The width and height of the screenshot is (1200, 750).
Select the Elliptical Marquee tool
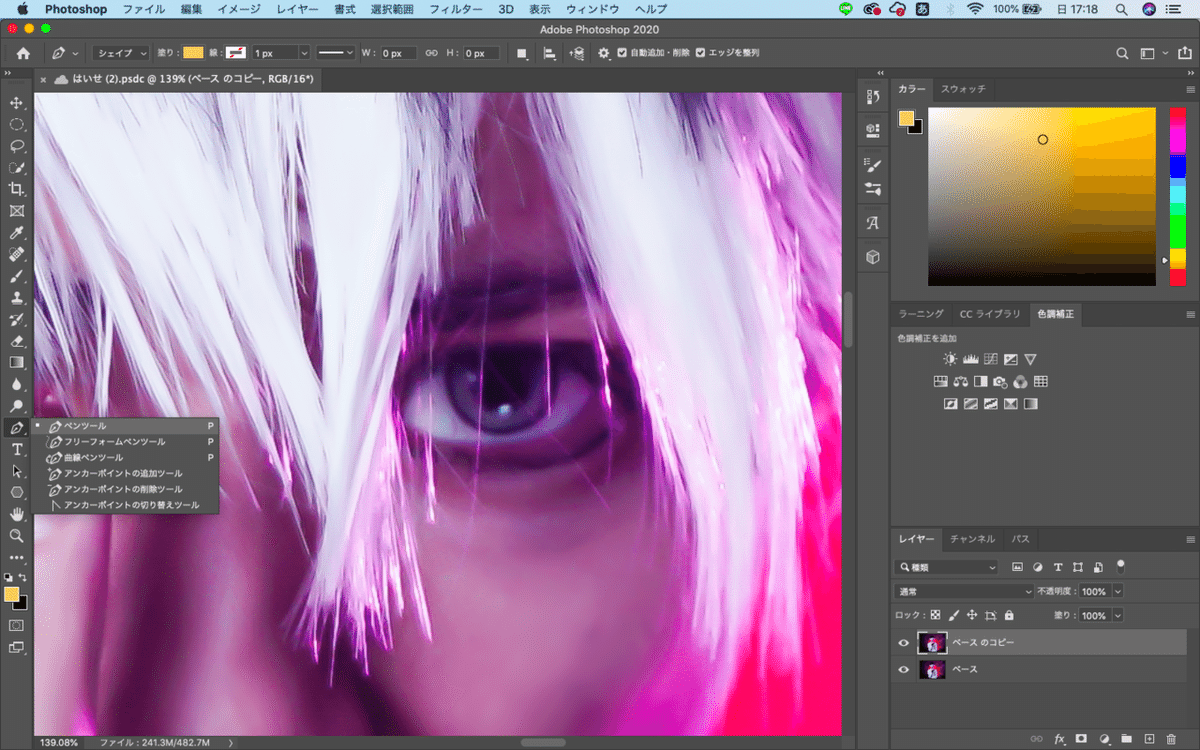(x=16, y=125)
